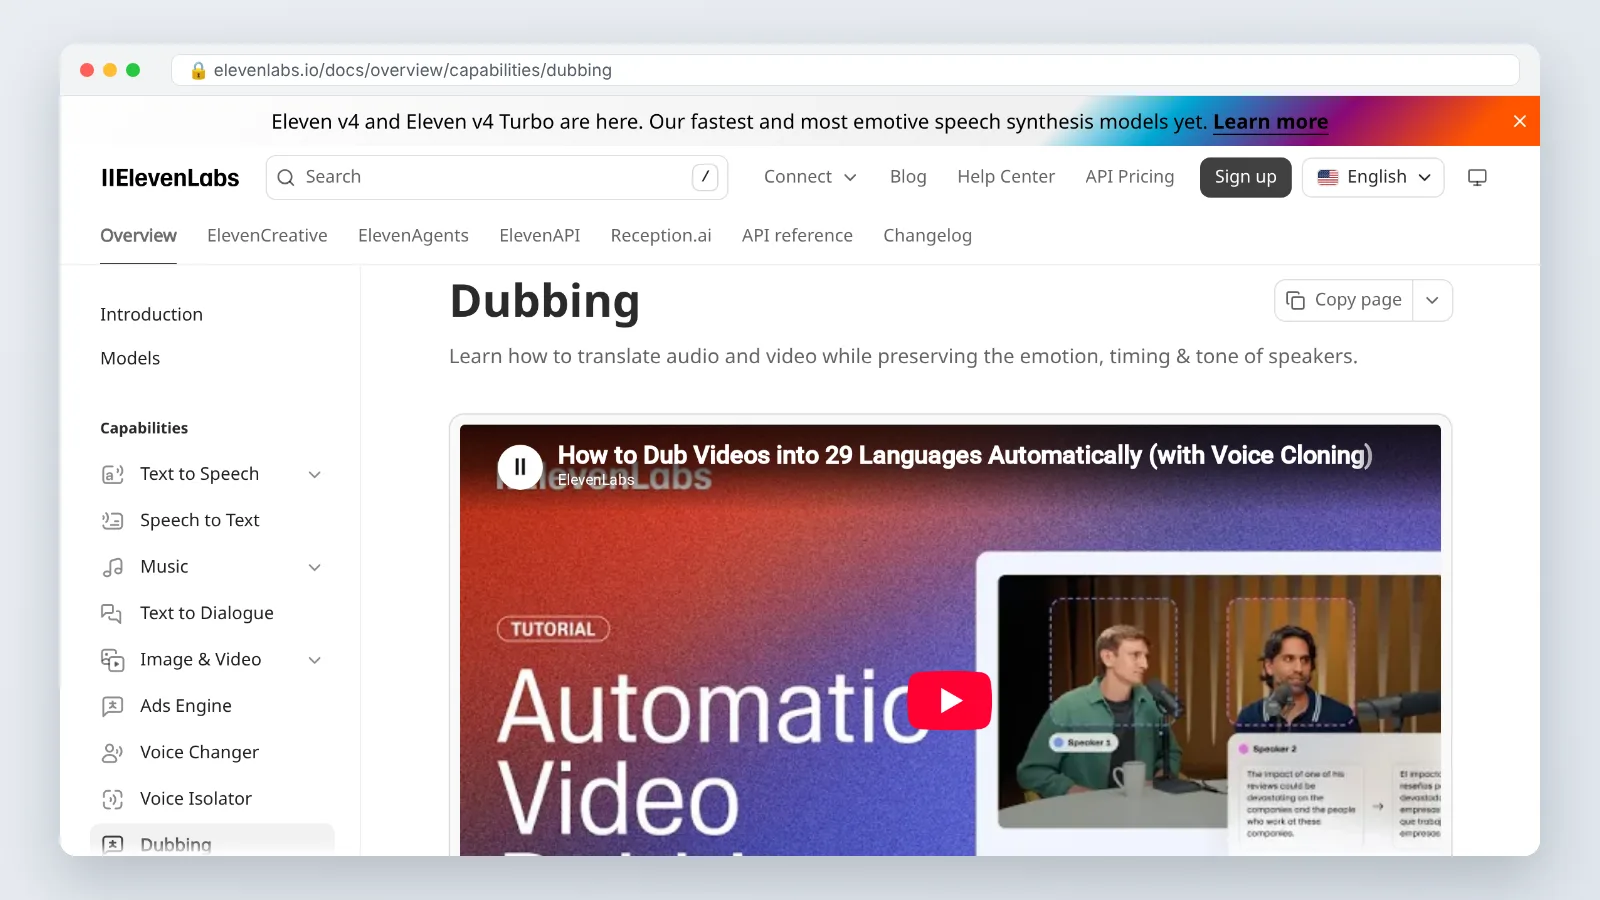Click into the Search input field

point(497,177)
